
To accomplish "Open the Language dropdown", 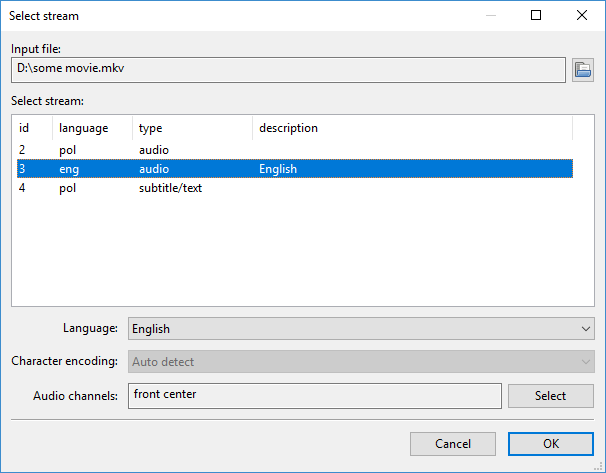I will coord(361,329).
